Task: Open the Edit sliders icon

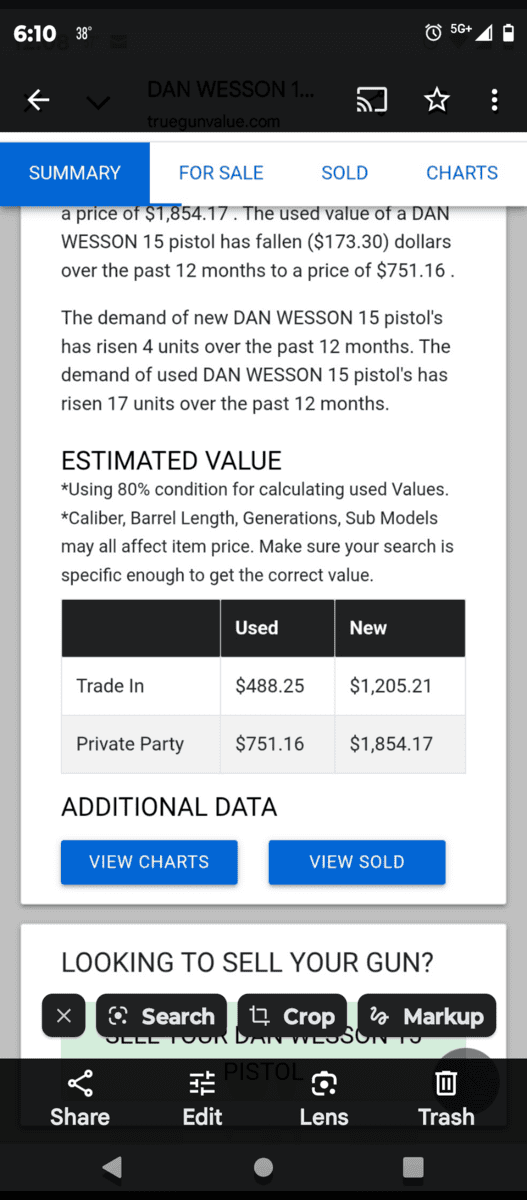Action: (202, 1099)
